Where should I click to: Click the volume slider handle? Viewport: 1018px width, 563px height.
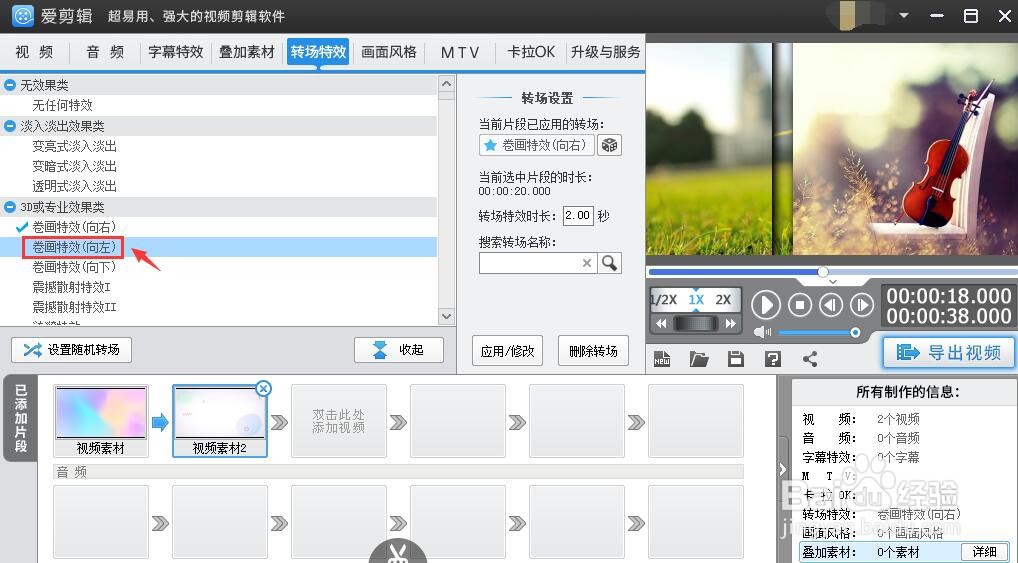[x=855, y=332]
